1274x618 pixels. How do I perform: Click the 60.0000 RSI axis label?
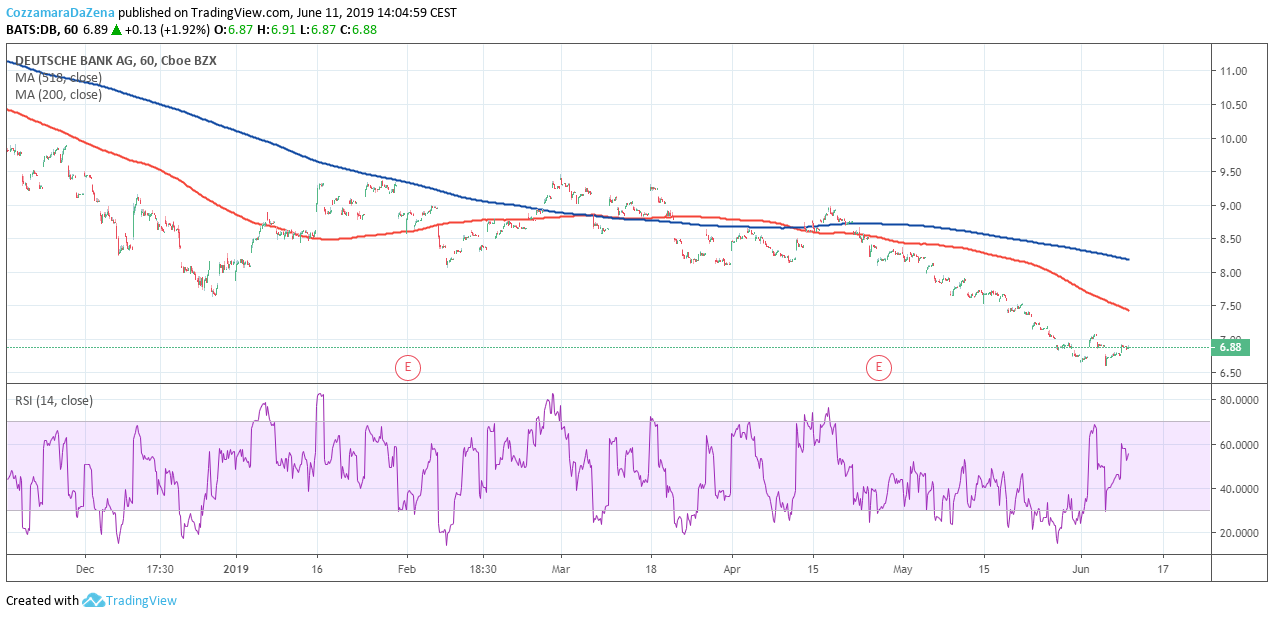(x=1238, y=444)
